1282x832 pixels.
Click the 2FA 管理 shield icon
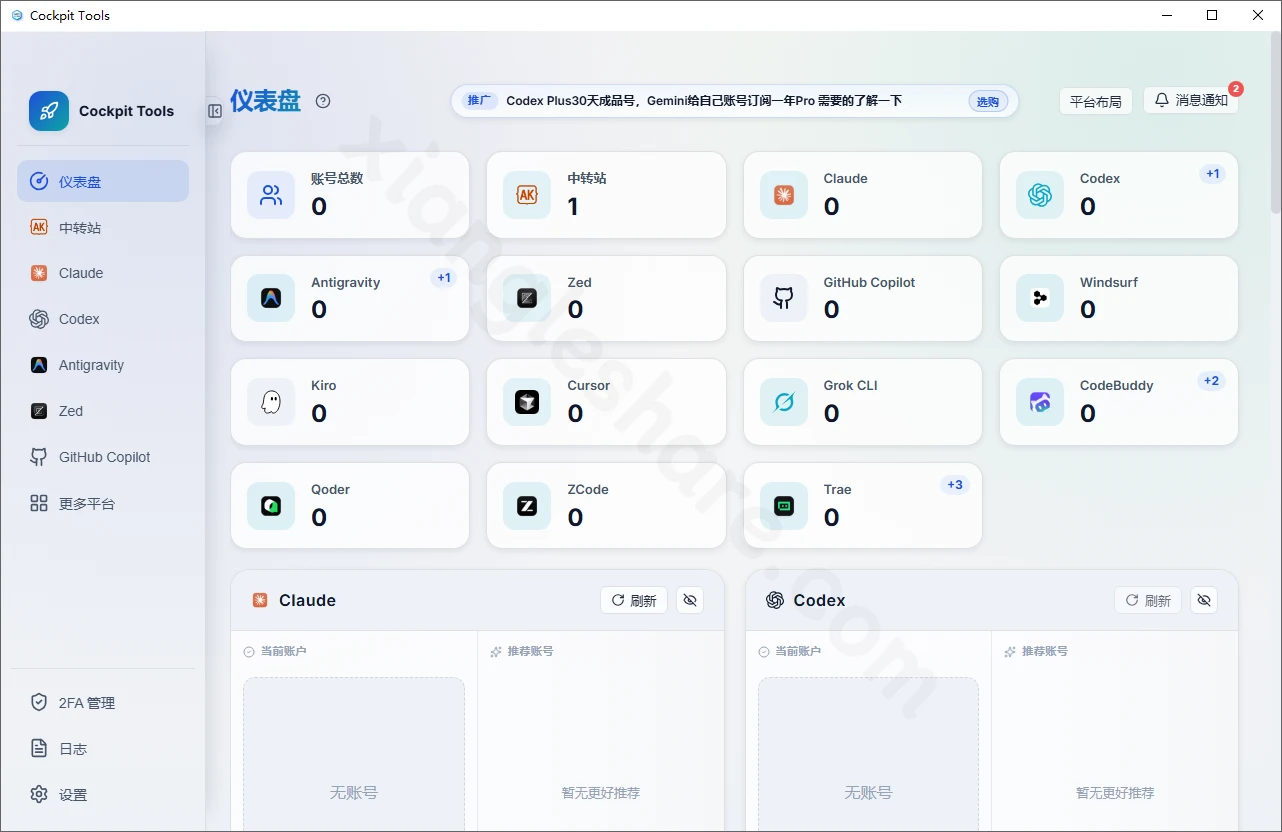coord(39,703)
